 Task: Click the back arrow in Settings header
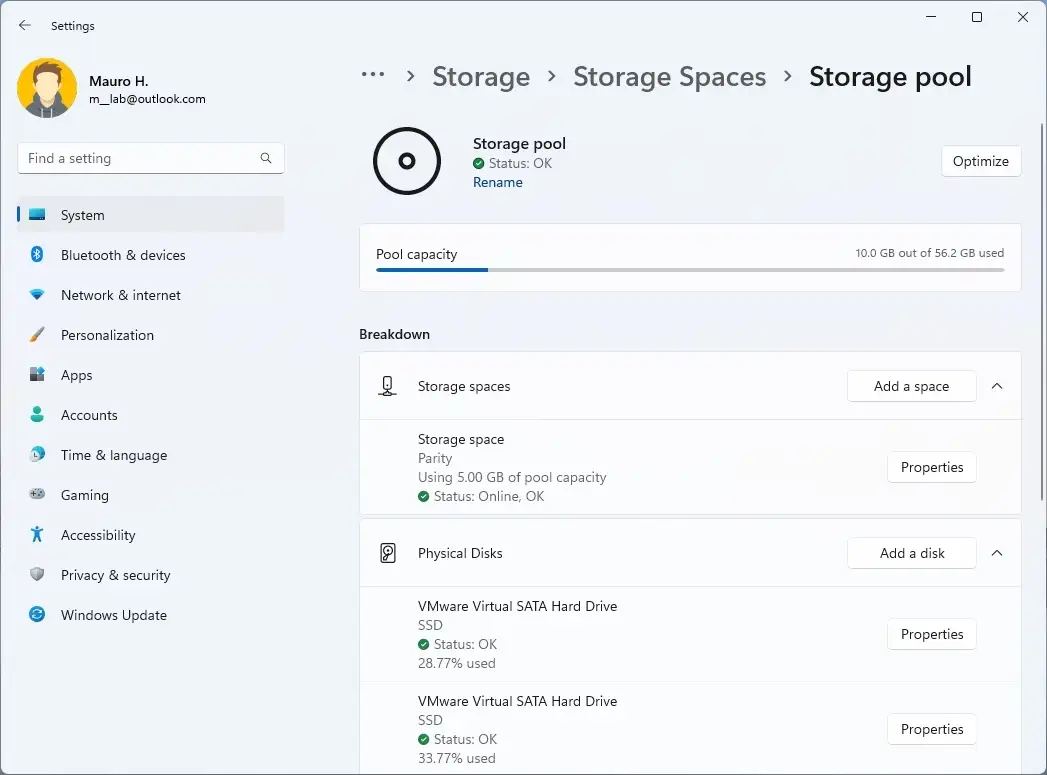(25, 26)
